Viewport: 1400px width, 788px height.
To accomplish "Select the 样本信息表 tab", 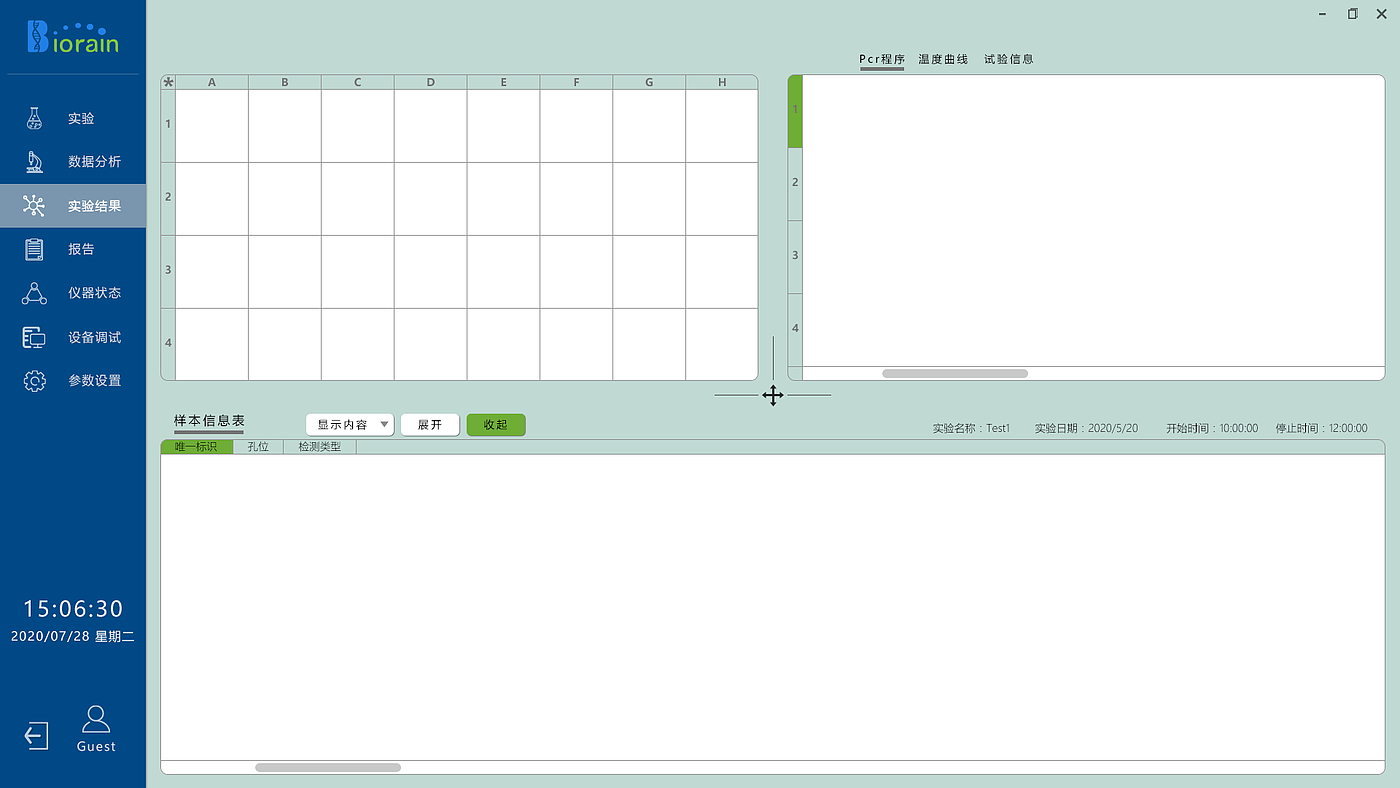I will (x=209, y=421).
